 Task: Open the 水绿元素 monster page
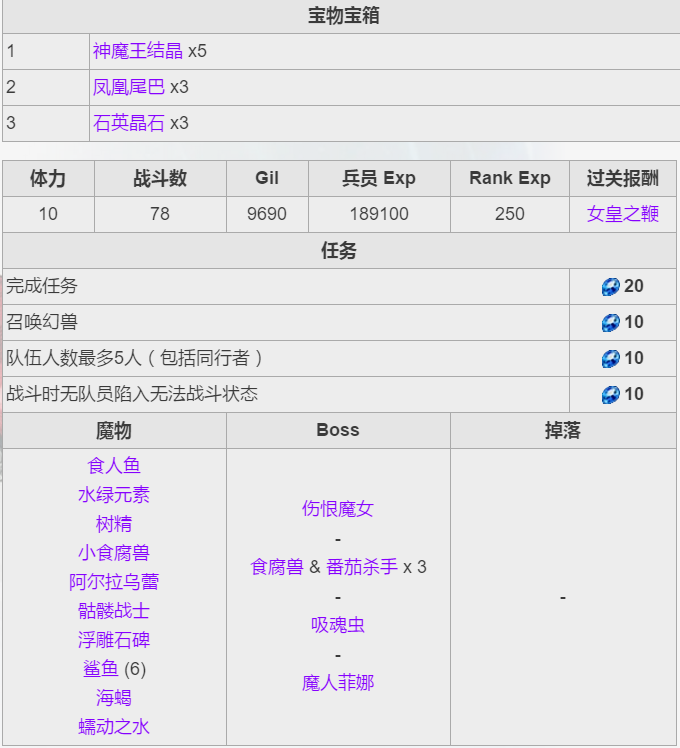point(114,495)
